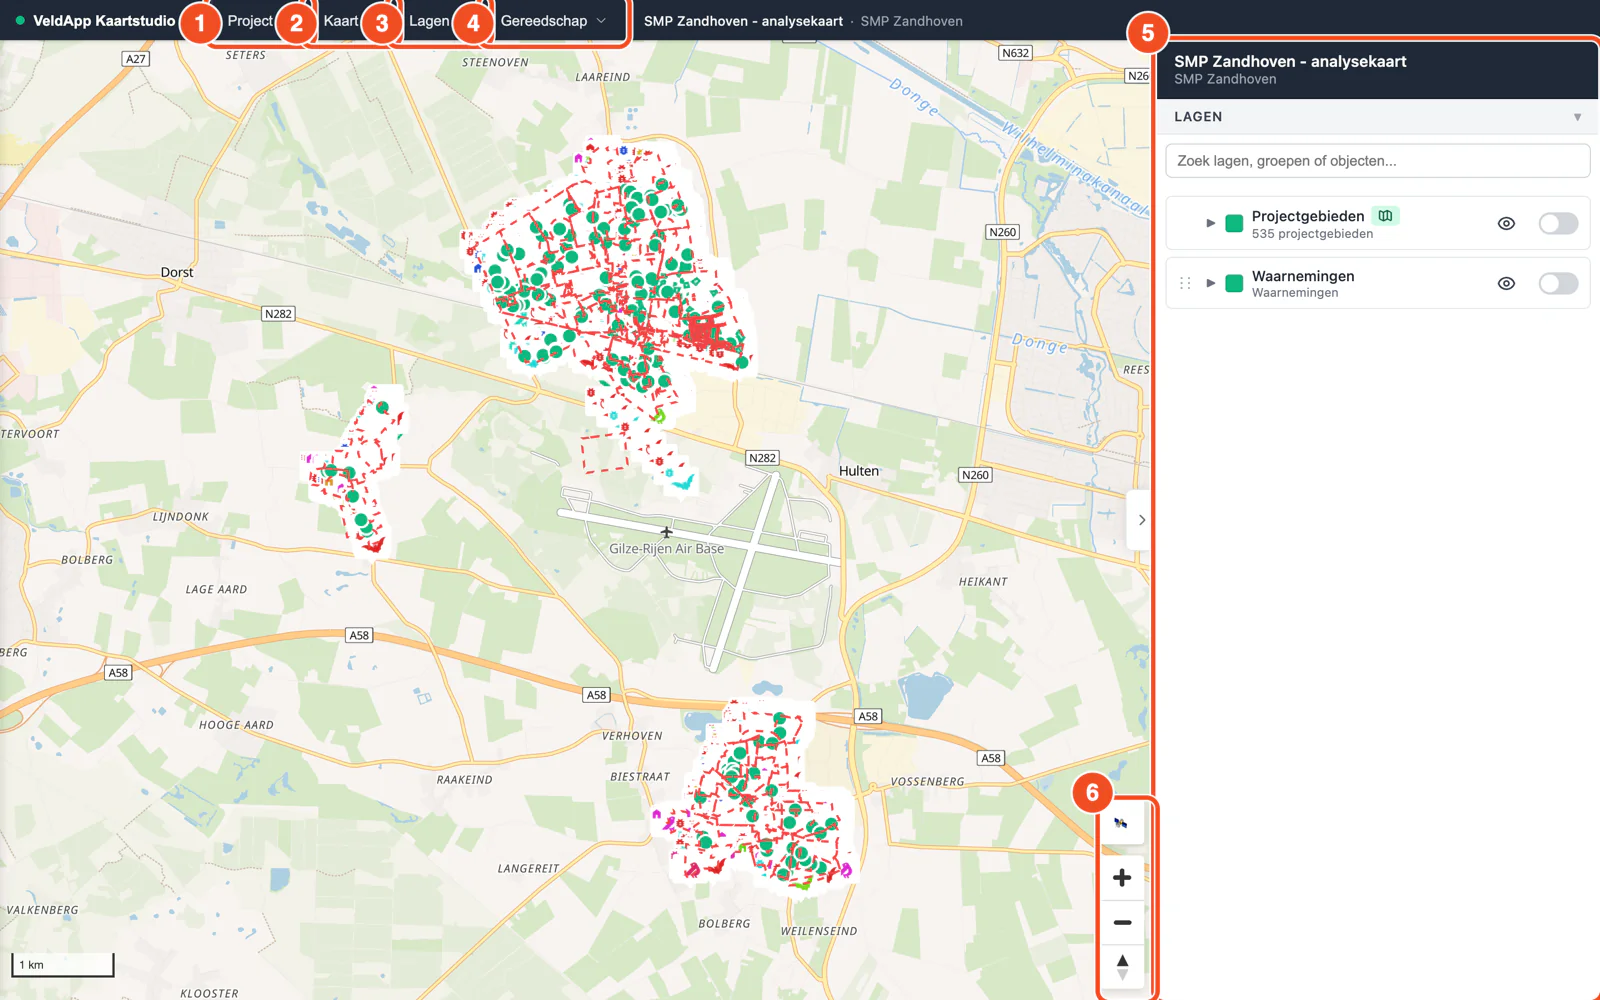1600x1000 pixels.
Task: Focus the layer search field
Action: [x=1377, y=161]
